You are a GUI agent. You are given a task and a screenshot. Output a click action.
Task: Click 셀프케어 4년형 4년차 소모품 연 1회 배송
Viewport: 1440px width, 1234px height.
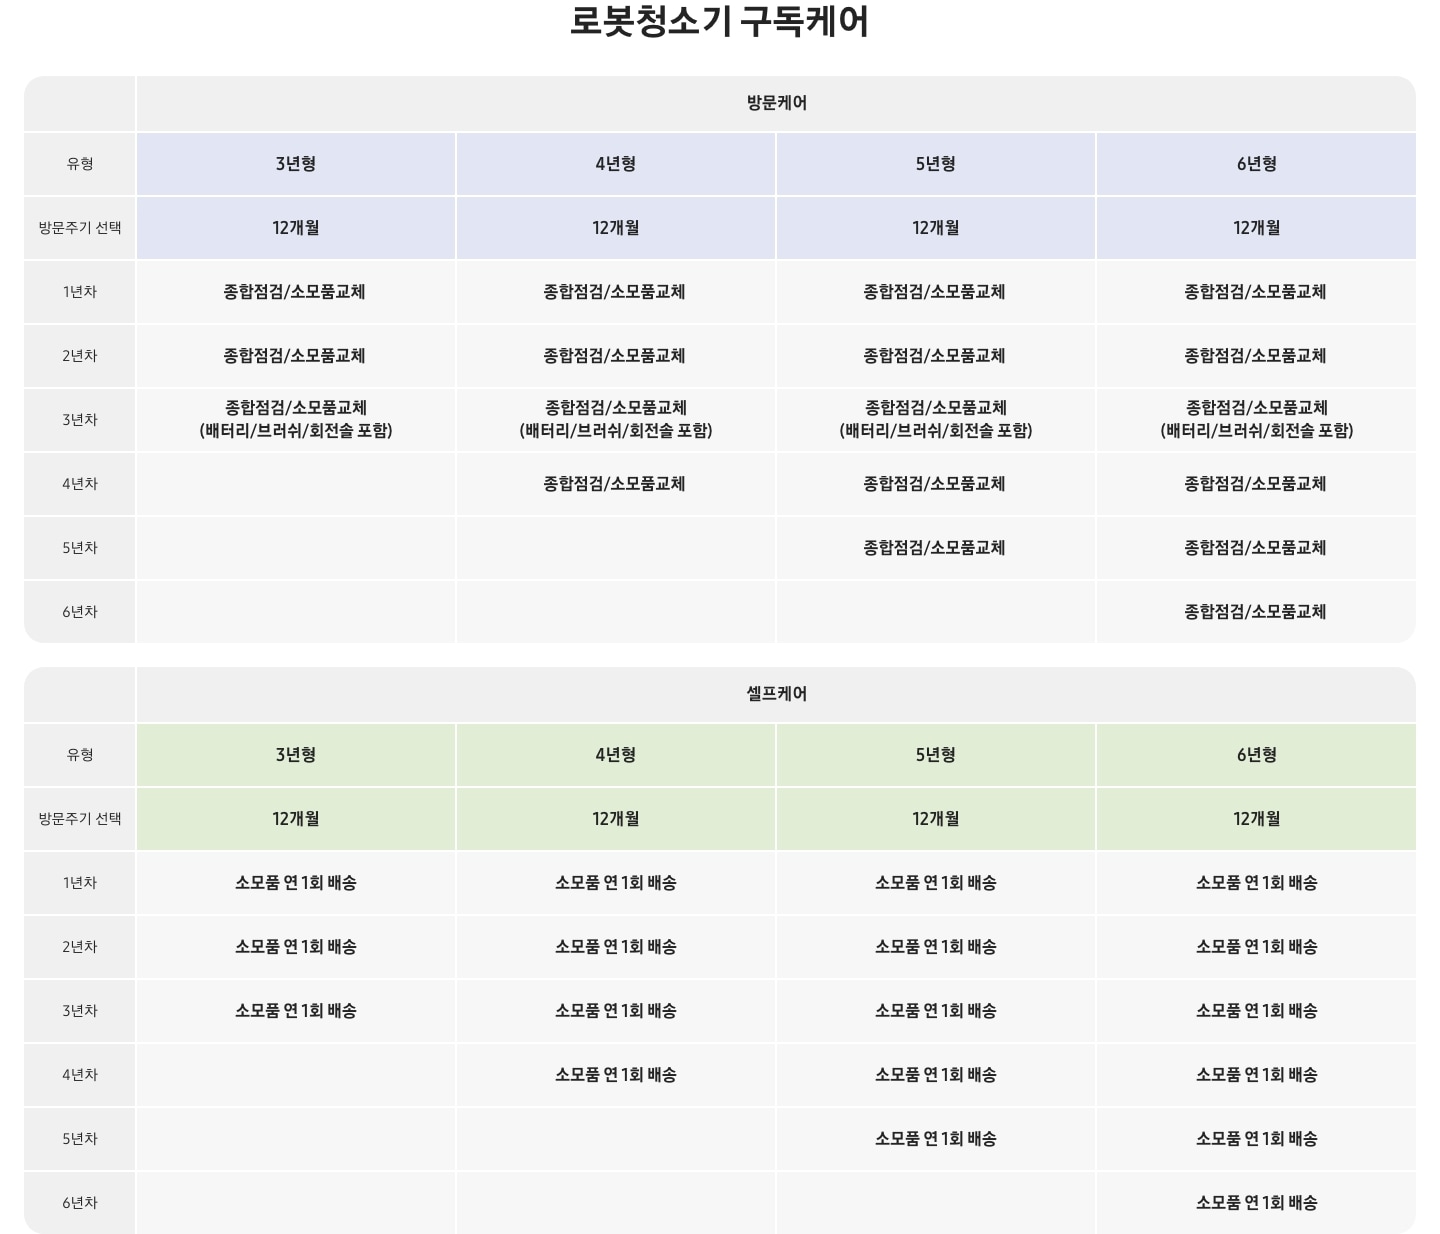[616, 1075]
